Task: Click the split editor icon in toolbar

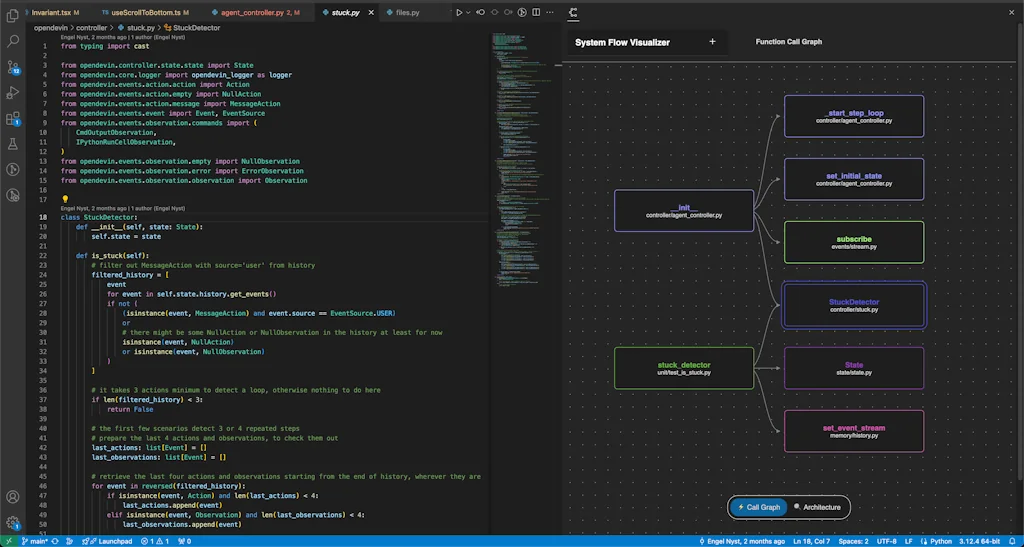Action: pos(536,12)
